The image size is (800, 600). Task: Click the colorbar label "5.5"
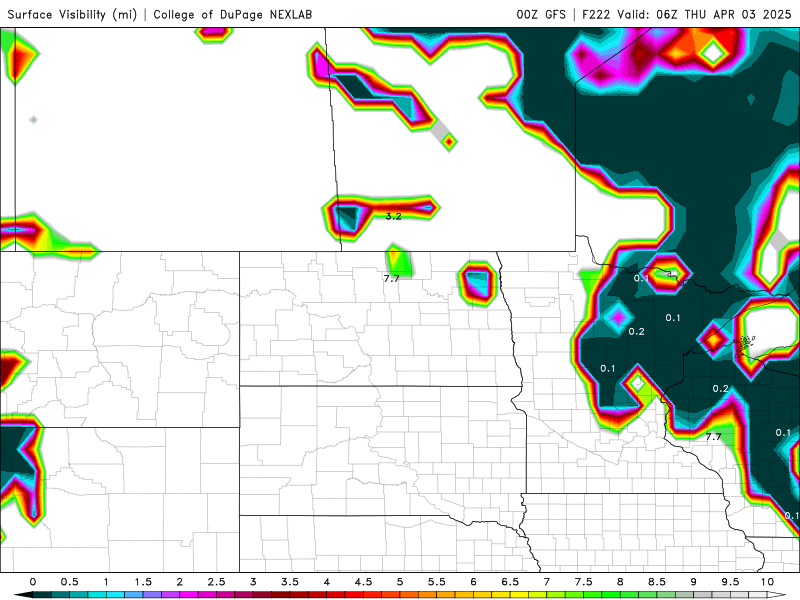pyautogui.click(x=437, y=582)
